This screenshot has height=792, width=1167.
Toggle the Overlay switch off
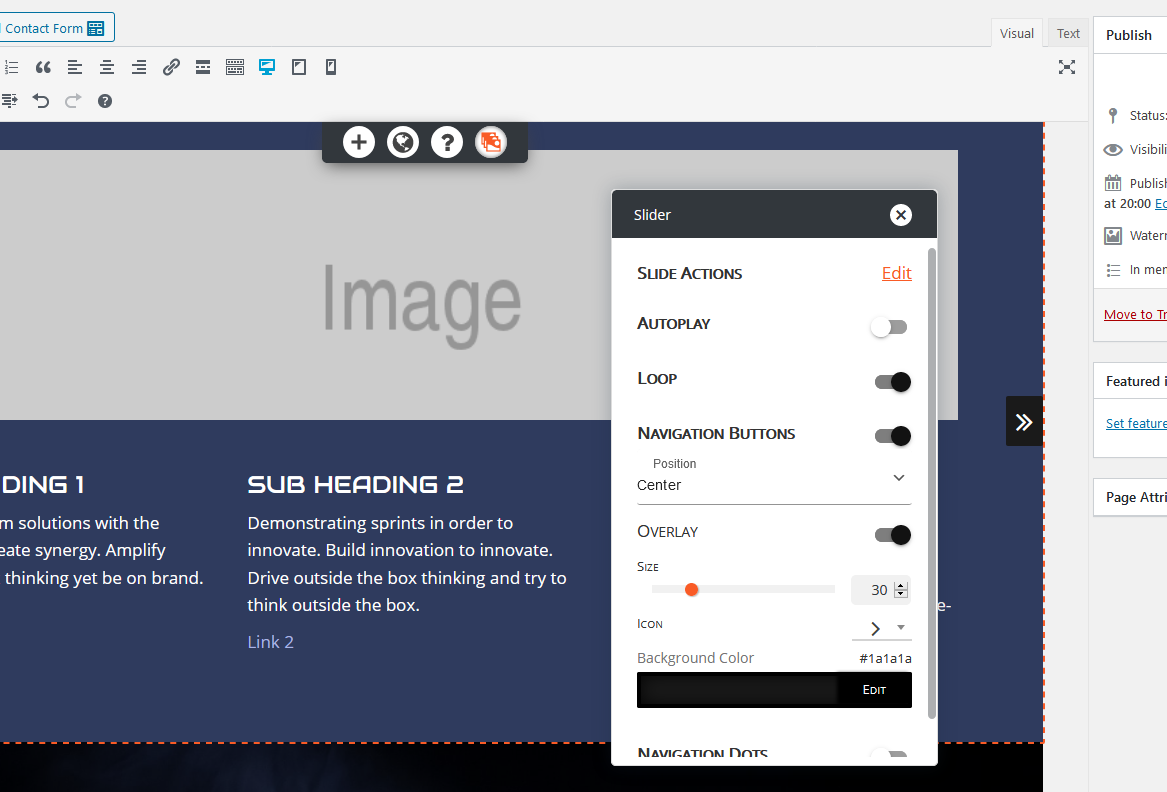[x=892, y=535]
